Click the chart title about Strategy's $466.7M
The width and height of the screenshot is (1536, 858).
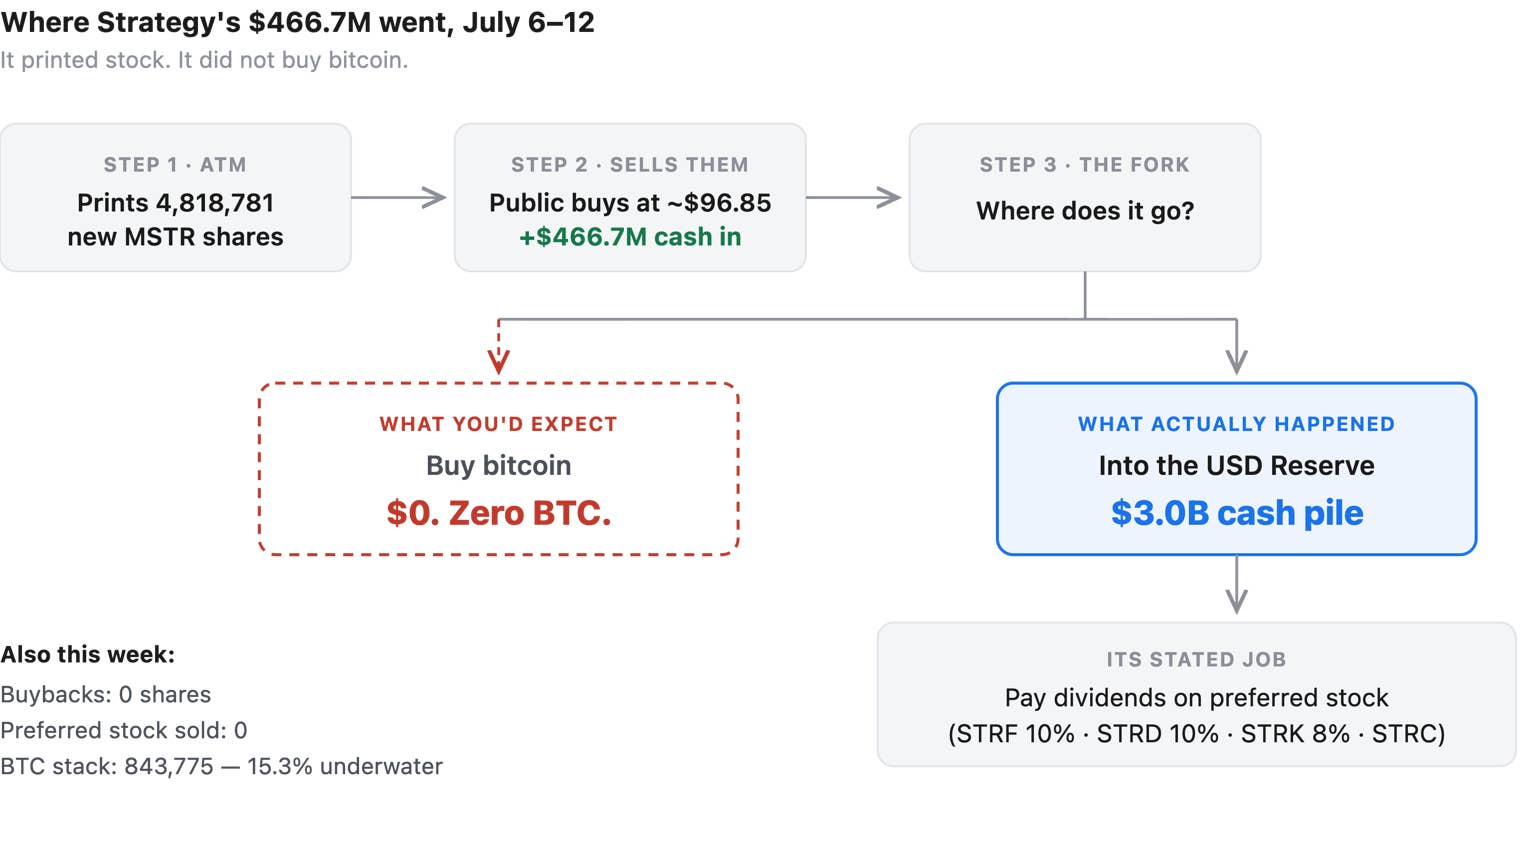(298, 22)
